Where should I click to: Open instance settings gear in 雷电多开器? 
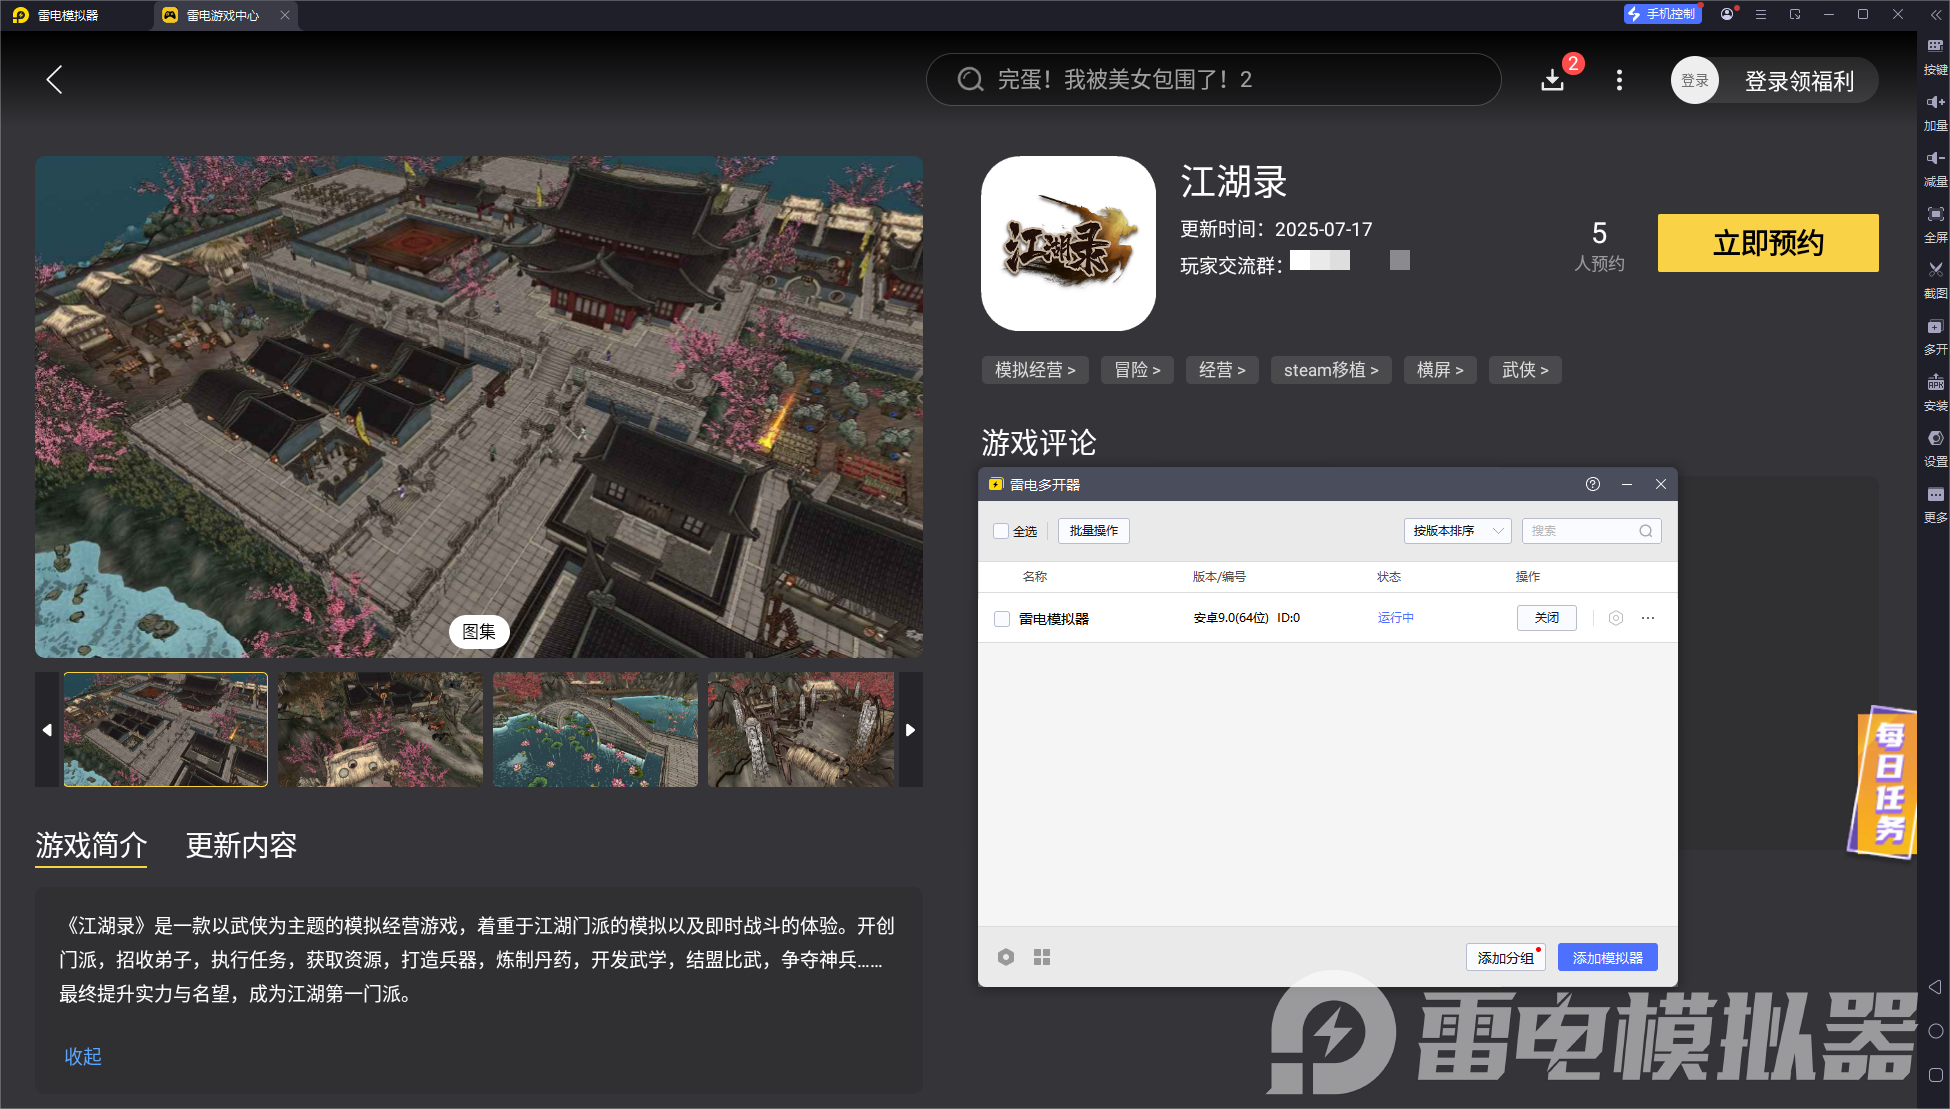click(1615, 618)
